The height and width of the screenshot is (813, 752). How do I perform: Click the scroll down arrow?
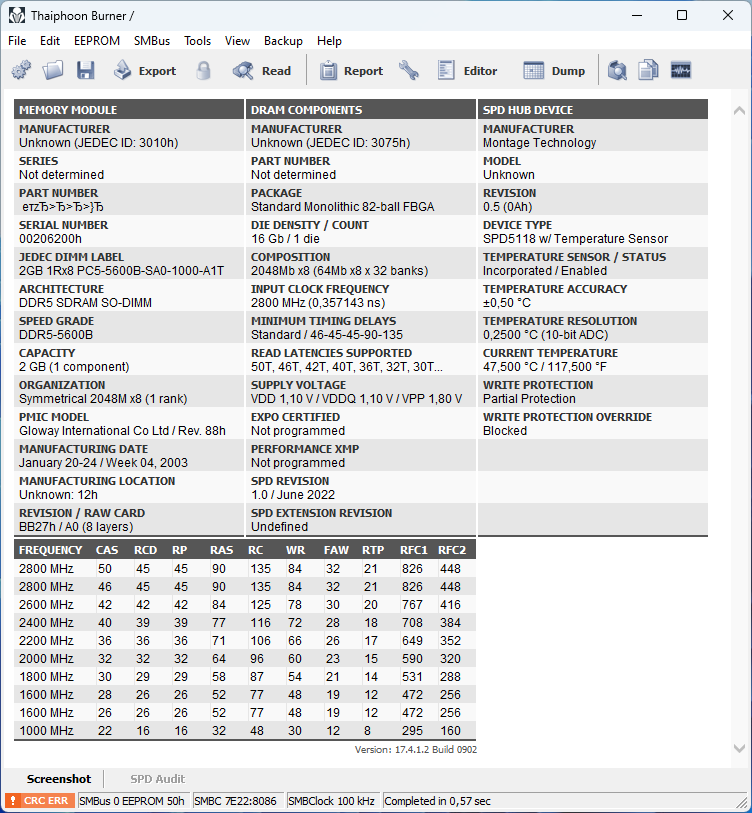(740, 748)
